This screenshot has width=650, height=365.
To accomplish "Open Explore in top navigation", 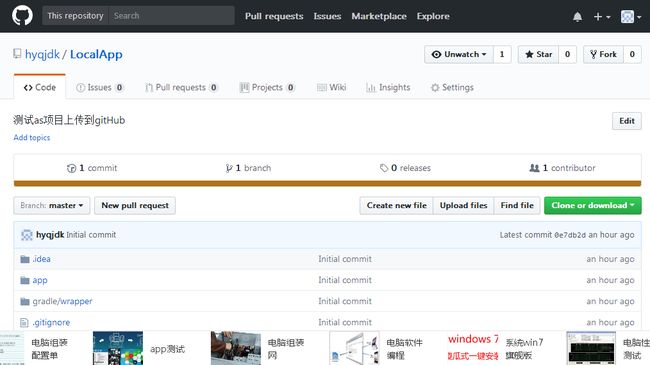I will click(x=433, y=16).
